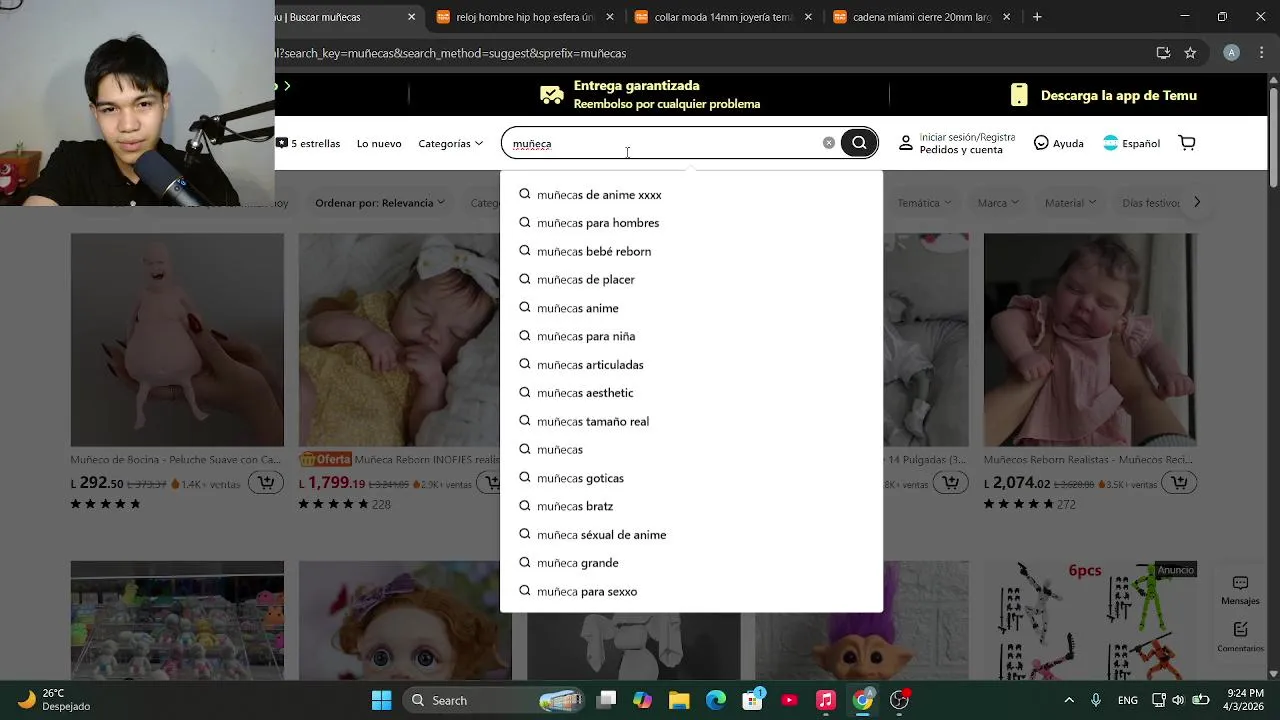Open the 6pcs action figures ad thumbnail
1280x720 pixels.
(x=1090, y=620)
